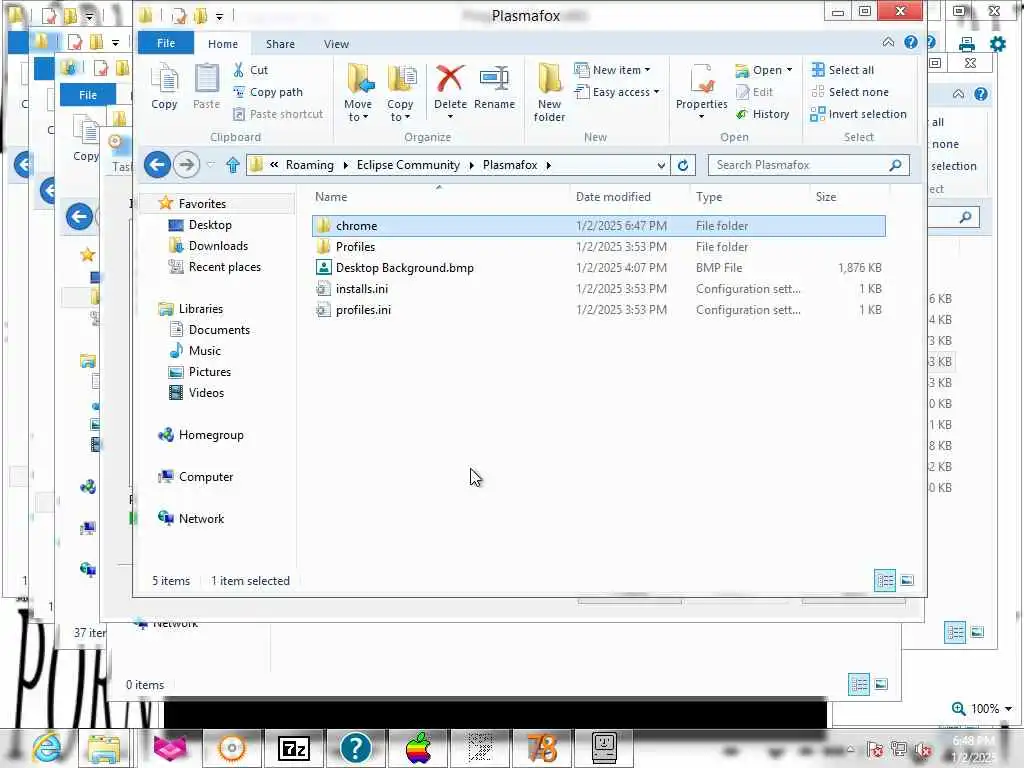Click the Copy icon in Plasmafox ribbon
This screenshot has width=1024, height=768.
coord(164,86)
